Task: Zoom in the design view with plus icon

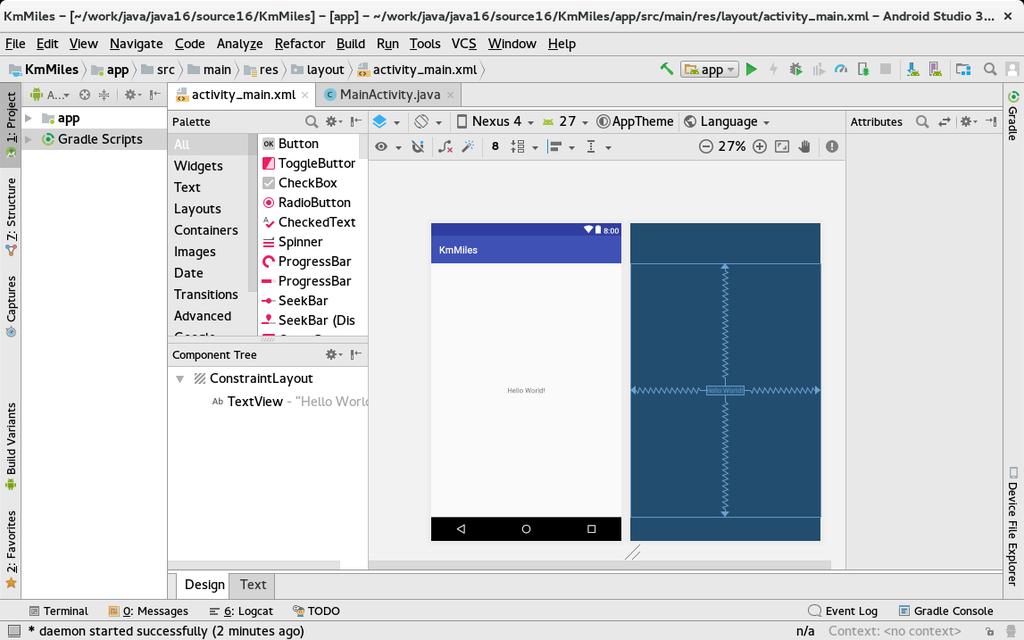Action: tap(760, 146)
